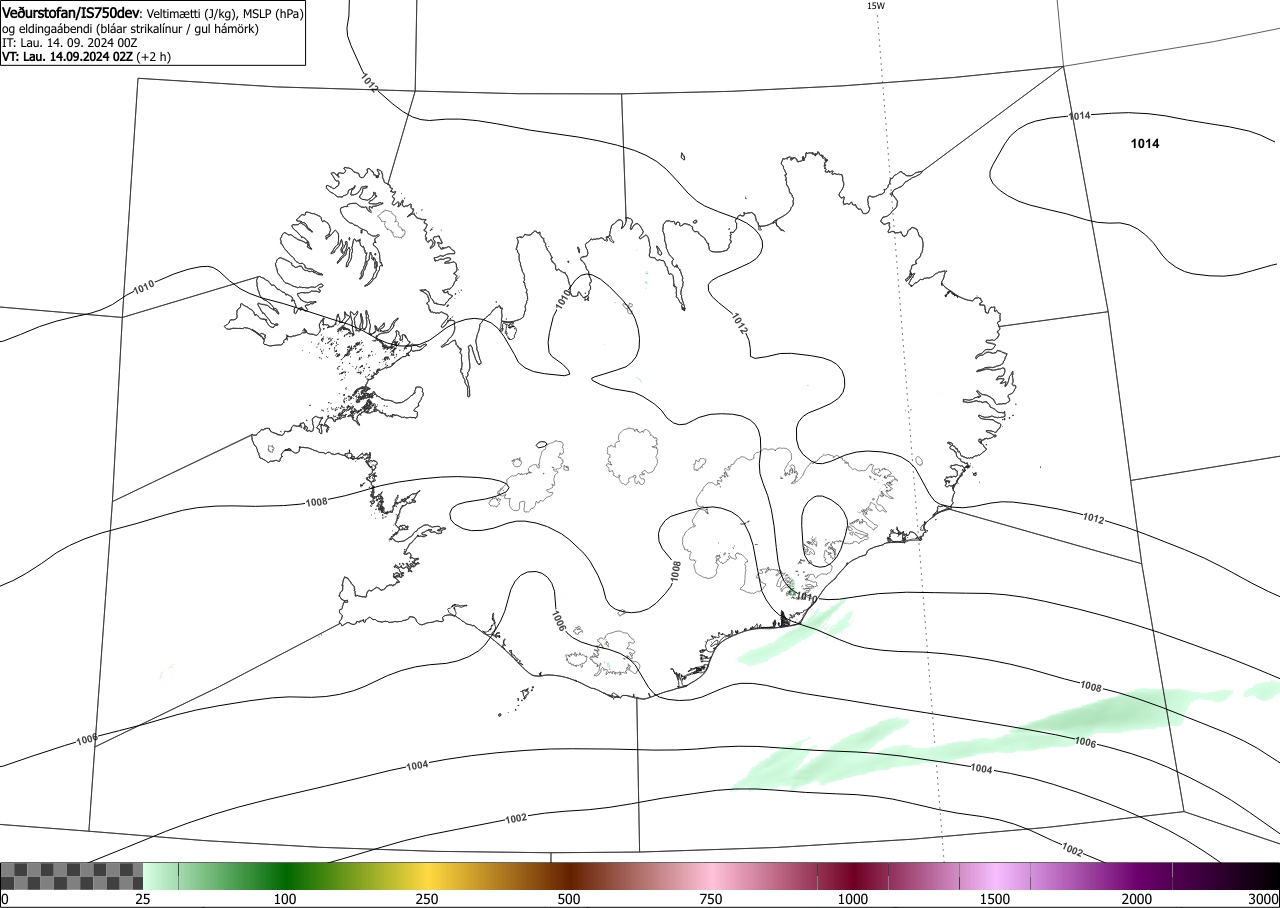Click the colorbar tick label 2000
Image resolution: width=1280 pixels, height=908 pixels.
(1137, 899)
